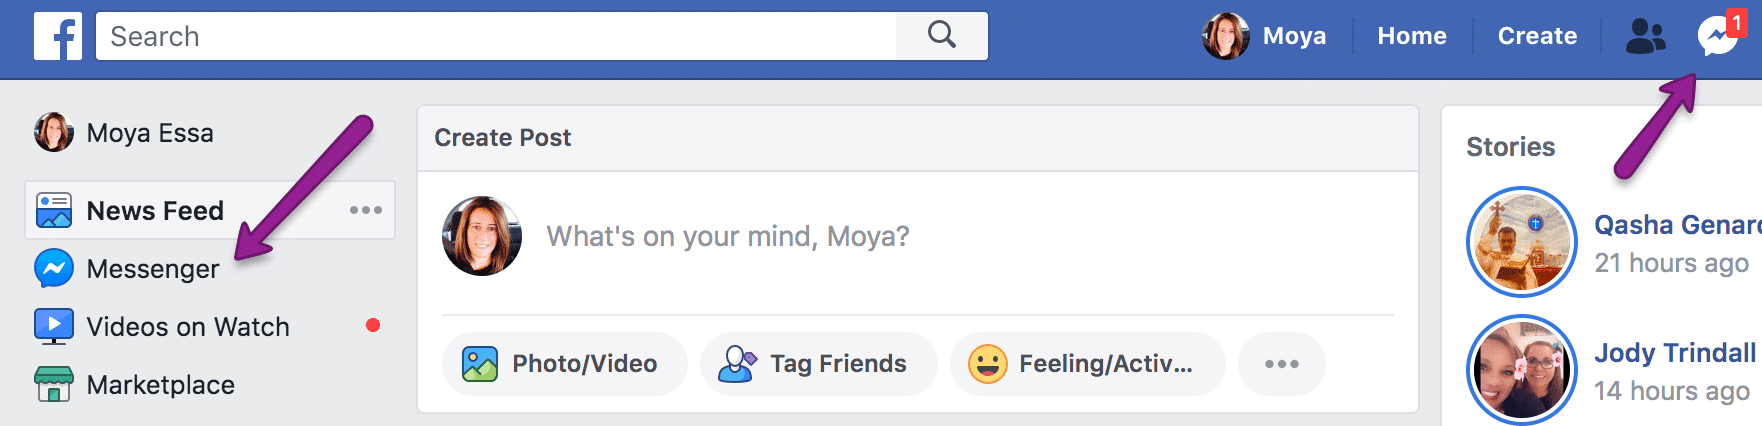Click the News Feed icon
Image resolution: width=1762 pixels, height=426 pixels.
click(54, 210)
